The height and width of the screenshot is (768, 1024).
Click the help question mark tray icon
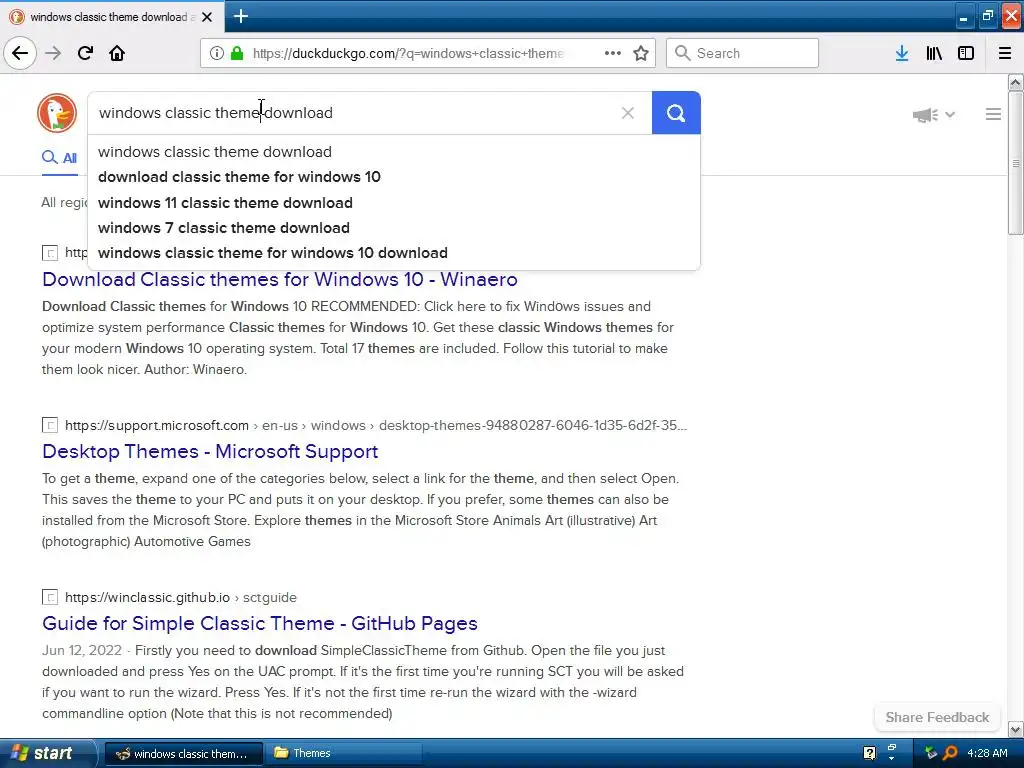click(869, 753)
